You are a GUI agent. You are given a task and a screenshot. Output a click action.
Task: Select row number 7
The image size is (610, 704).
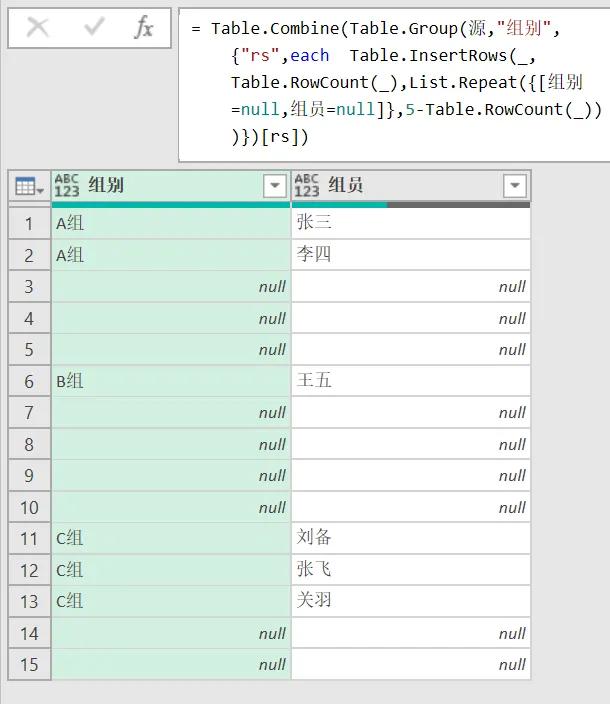[29, 412]
